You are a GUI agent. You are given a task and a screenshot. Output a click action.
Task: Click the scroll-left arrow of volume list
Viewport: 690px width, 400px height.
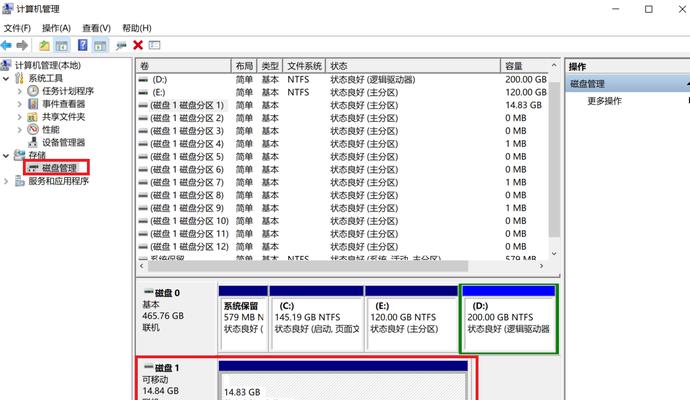pos(142,266)
